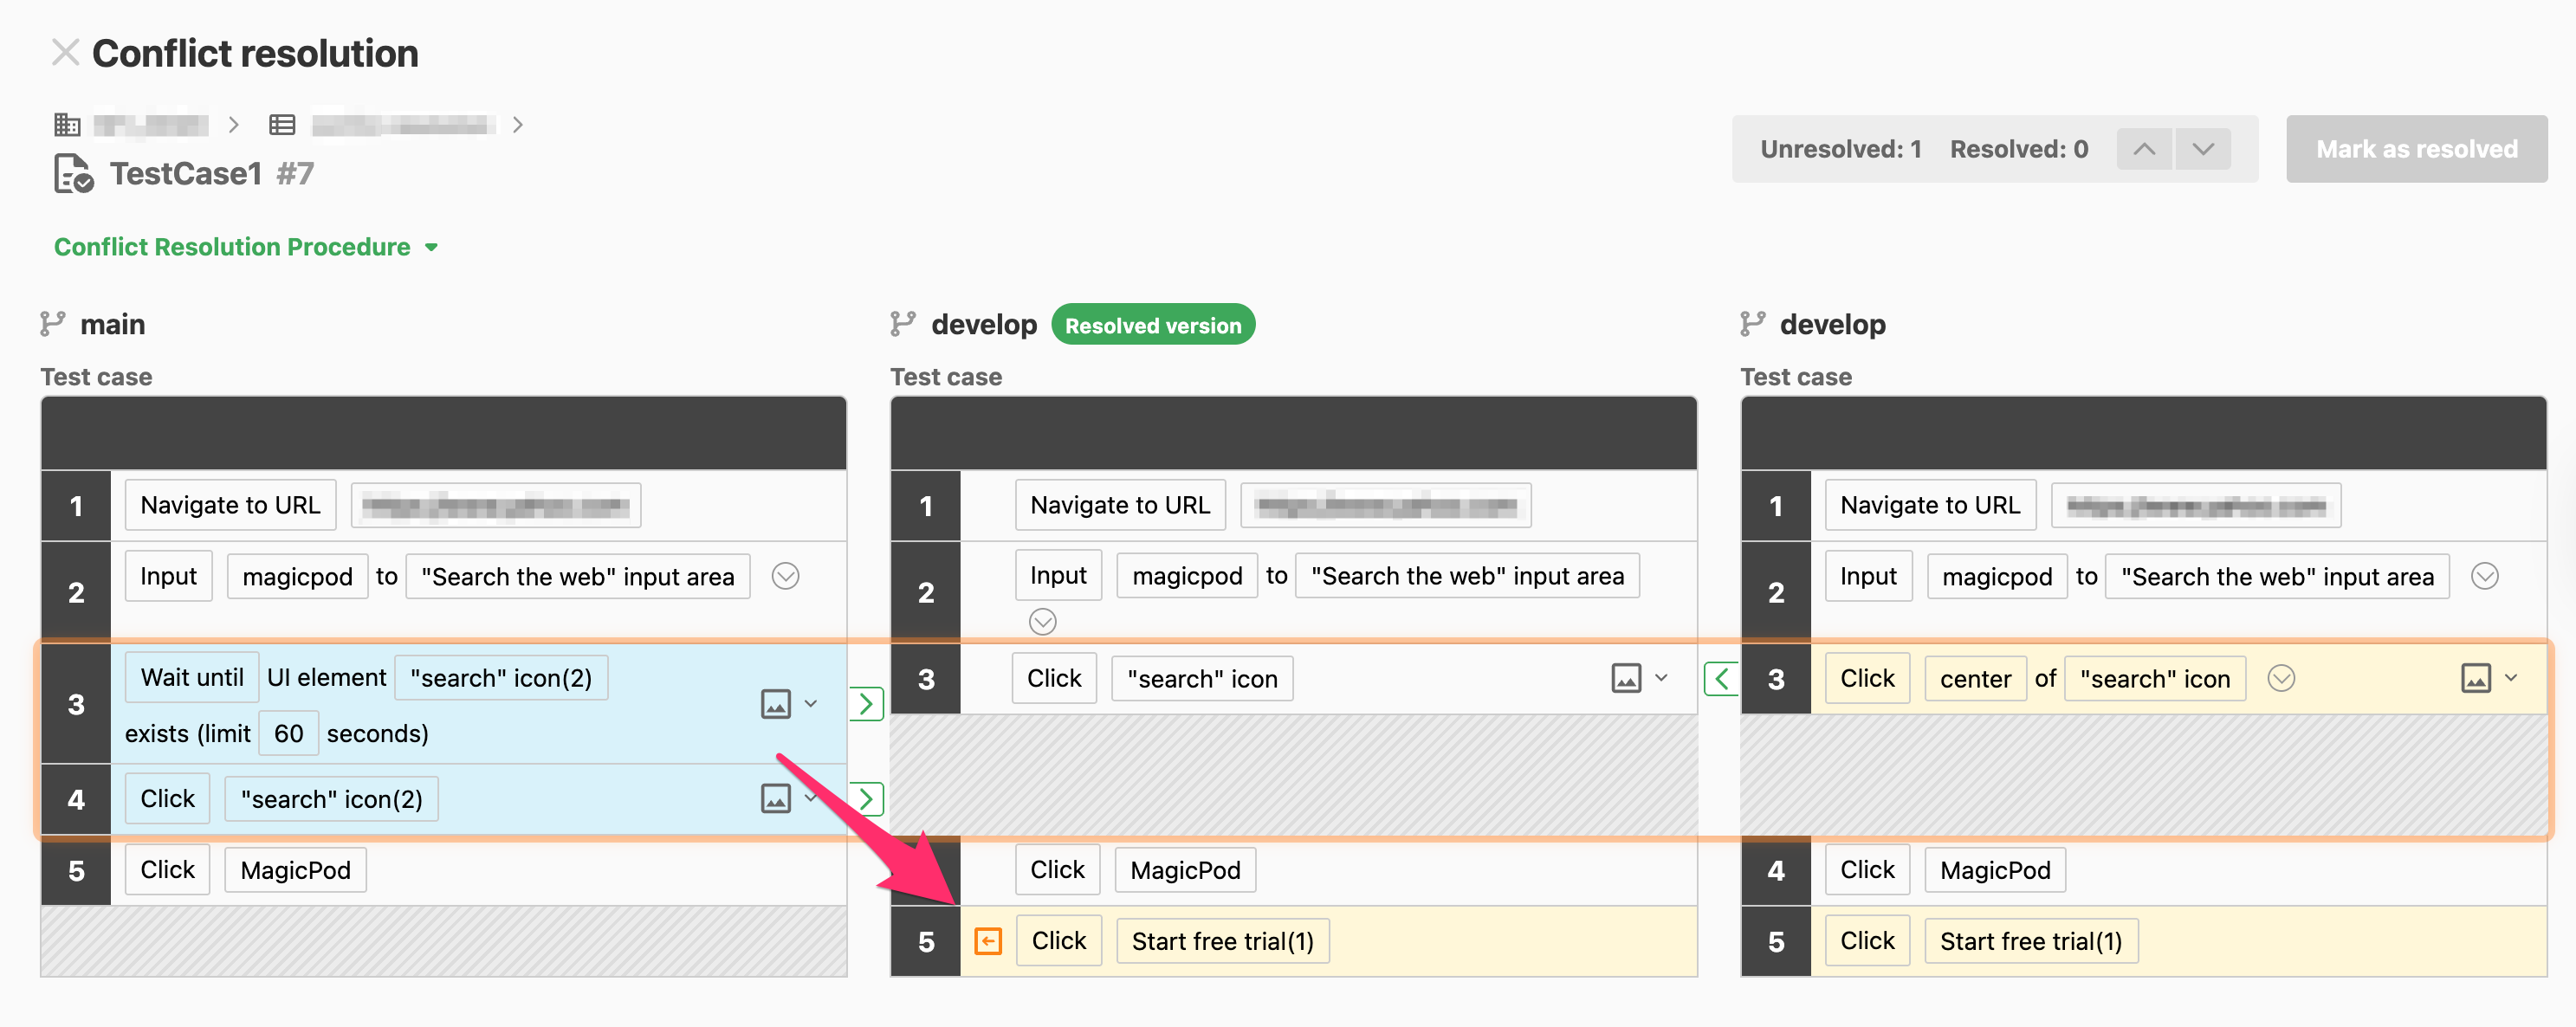Open image dropdown arrow on main step 3
The image size is (2576, 1027).
(811, 704)
